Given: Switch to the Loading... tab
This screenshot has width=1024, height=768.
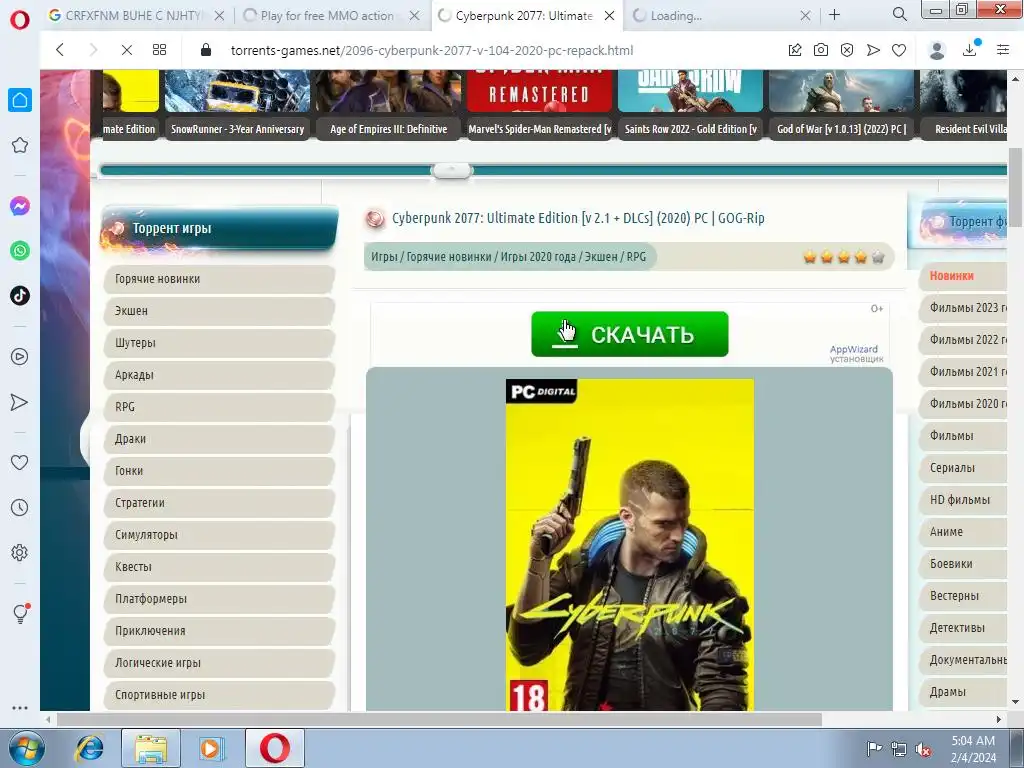Looking at the screenshot, I should (712, 16).
